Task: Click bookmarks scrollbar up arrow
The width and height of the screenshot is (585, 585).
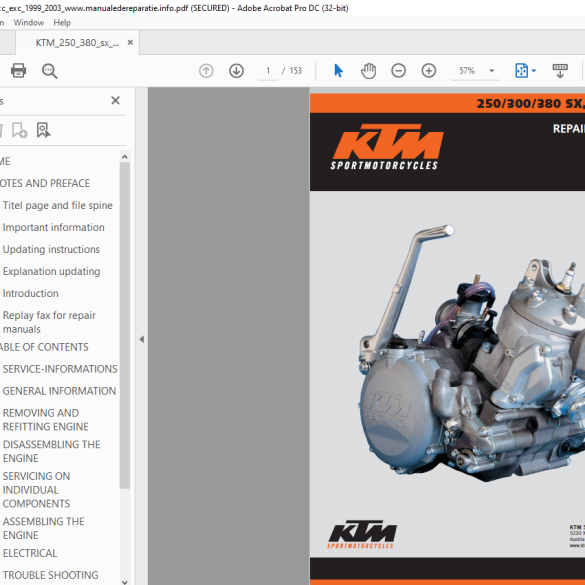Action: pyautogui.click(x=125, y=157)
